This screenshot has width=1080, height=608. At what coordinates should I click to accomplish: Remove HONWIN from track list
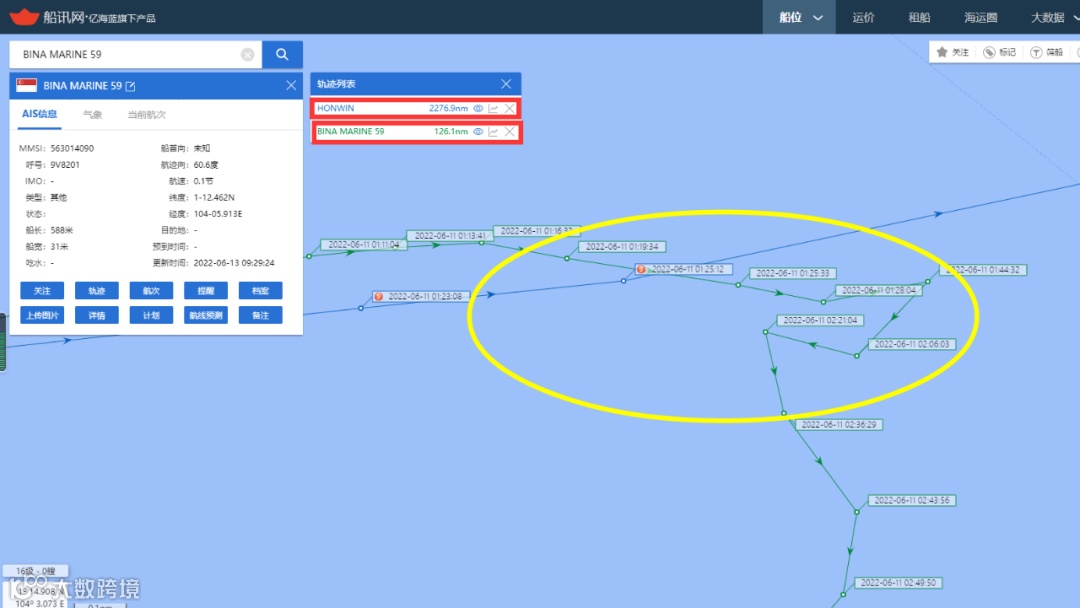click(x=510, y=108)
